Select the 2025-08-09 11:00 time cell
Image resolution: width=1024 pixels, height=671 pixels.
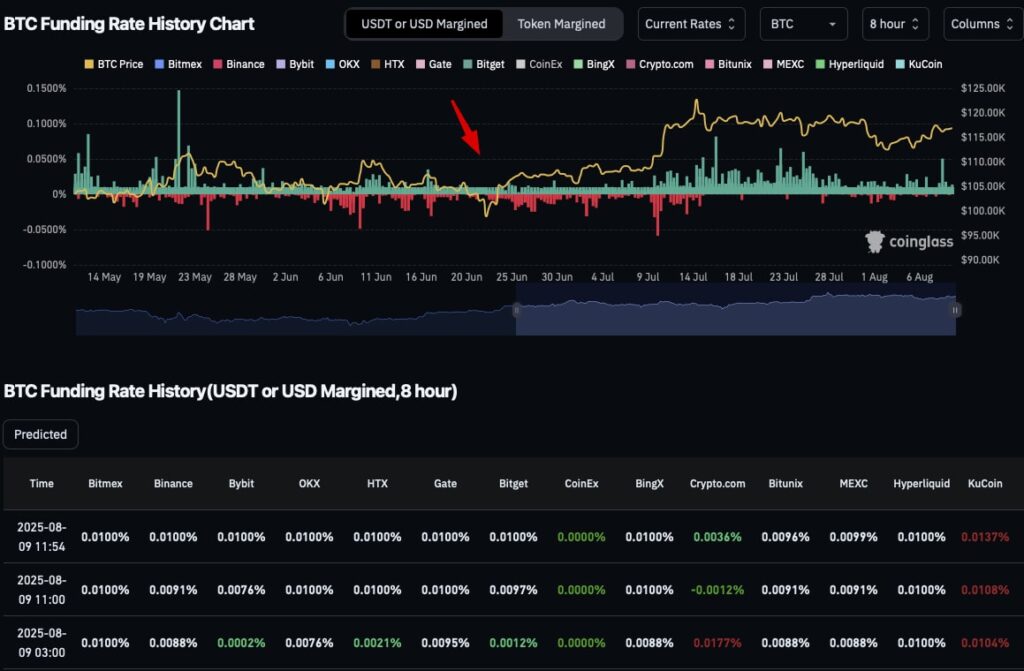point(41,590)
